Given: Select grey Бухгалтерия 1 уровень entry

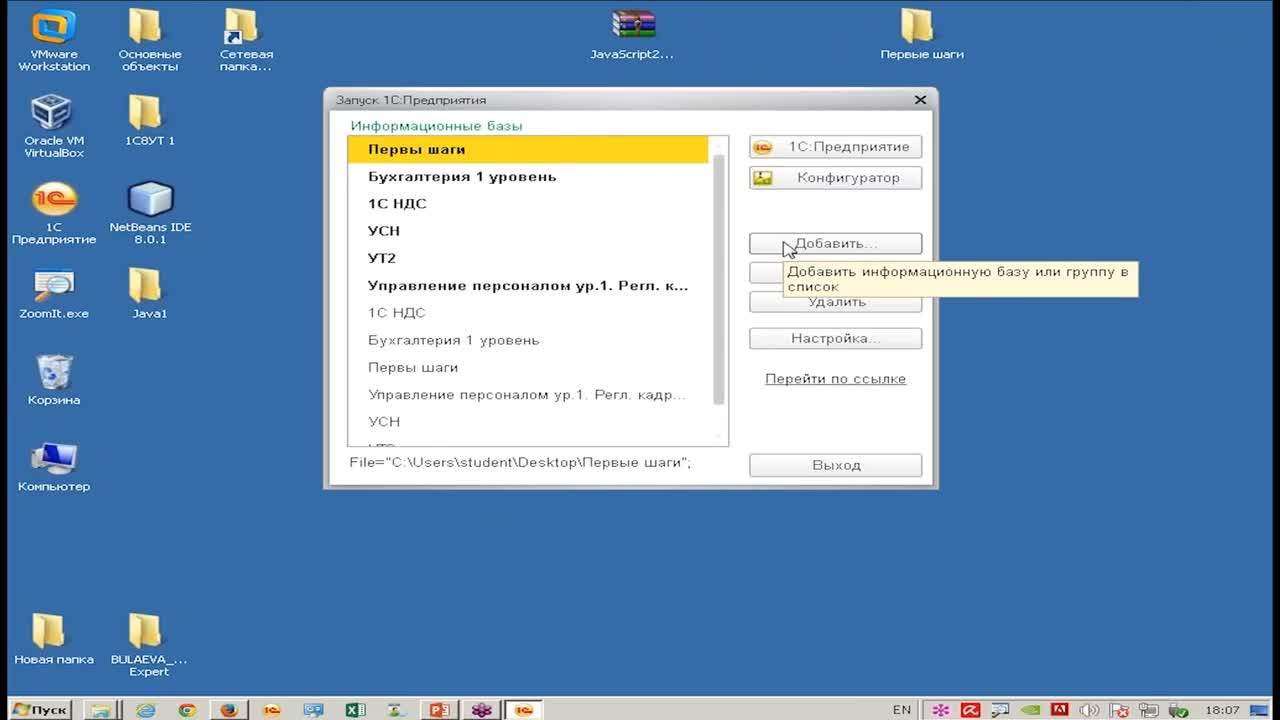Looking at the screenshot, I should tap(527, 340).
